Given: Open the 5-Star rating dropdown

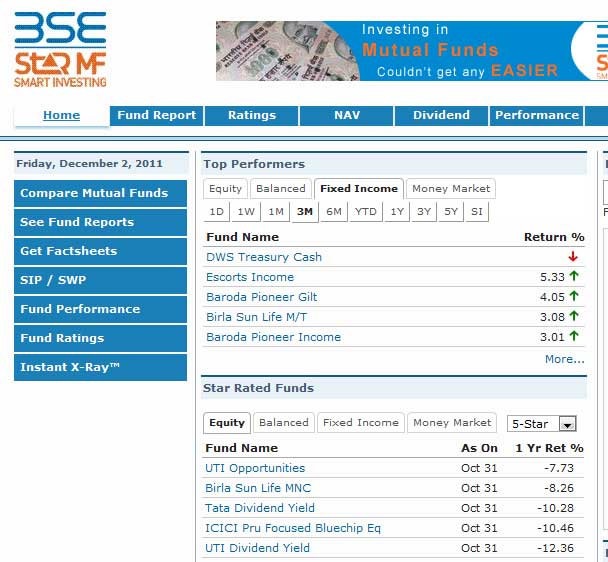Looking at the screenshot, I should pos(542,424).
